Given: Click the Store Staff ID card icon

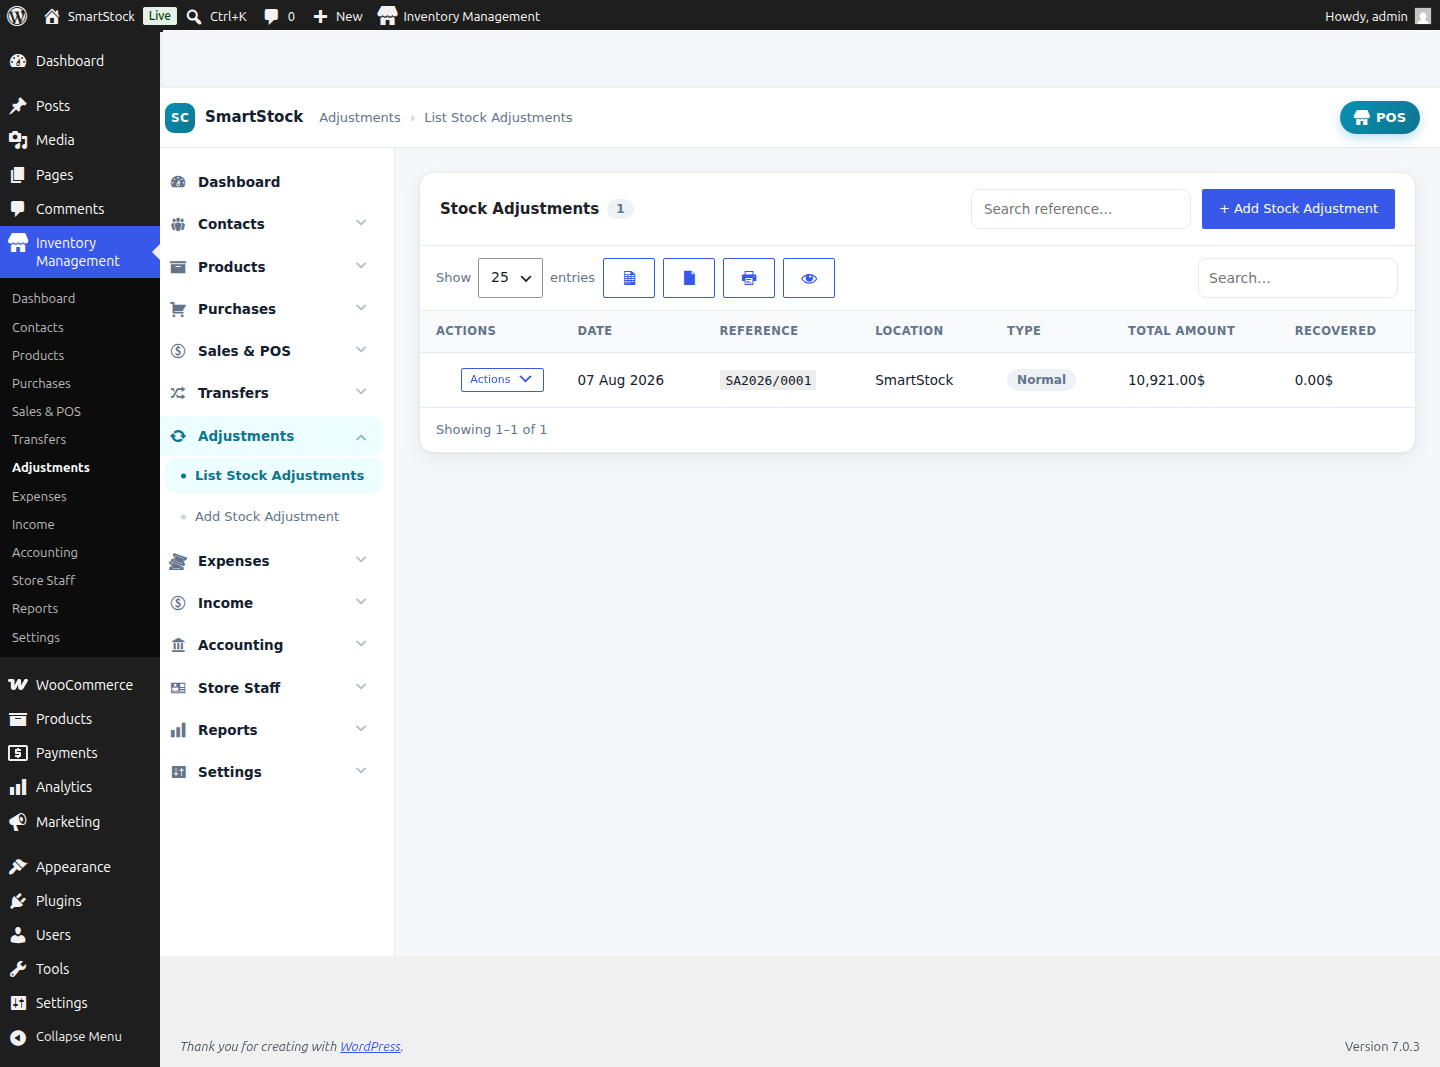Looking at the screenshot, I should pyautogui.click(x=178, y=688).
